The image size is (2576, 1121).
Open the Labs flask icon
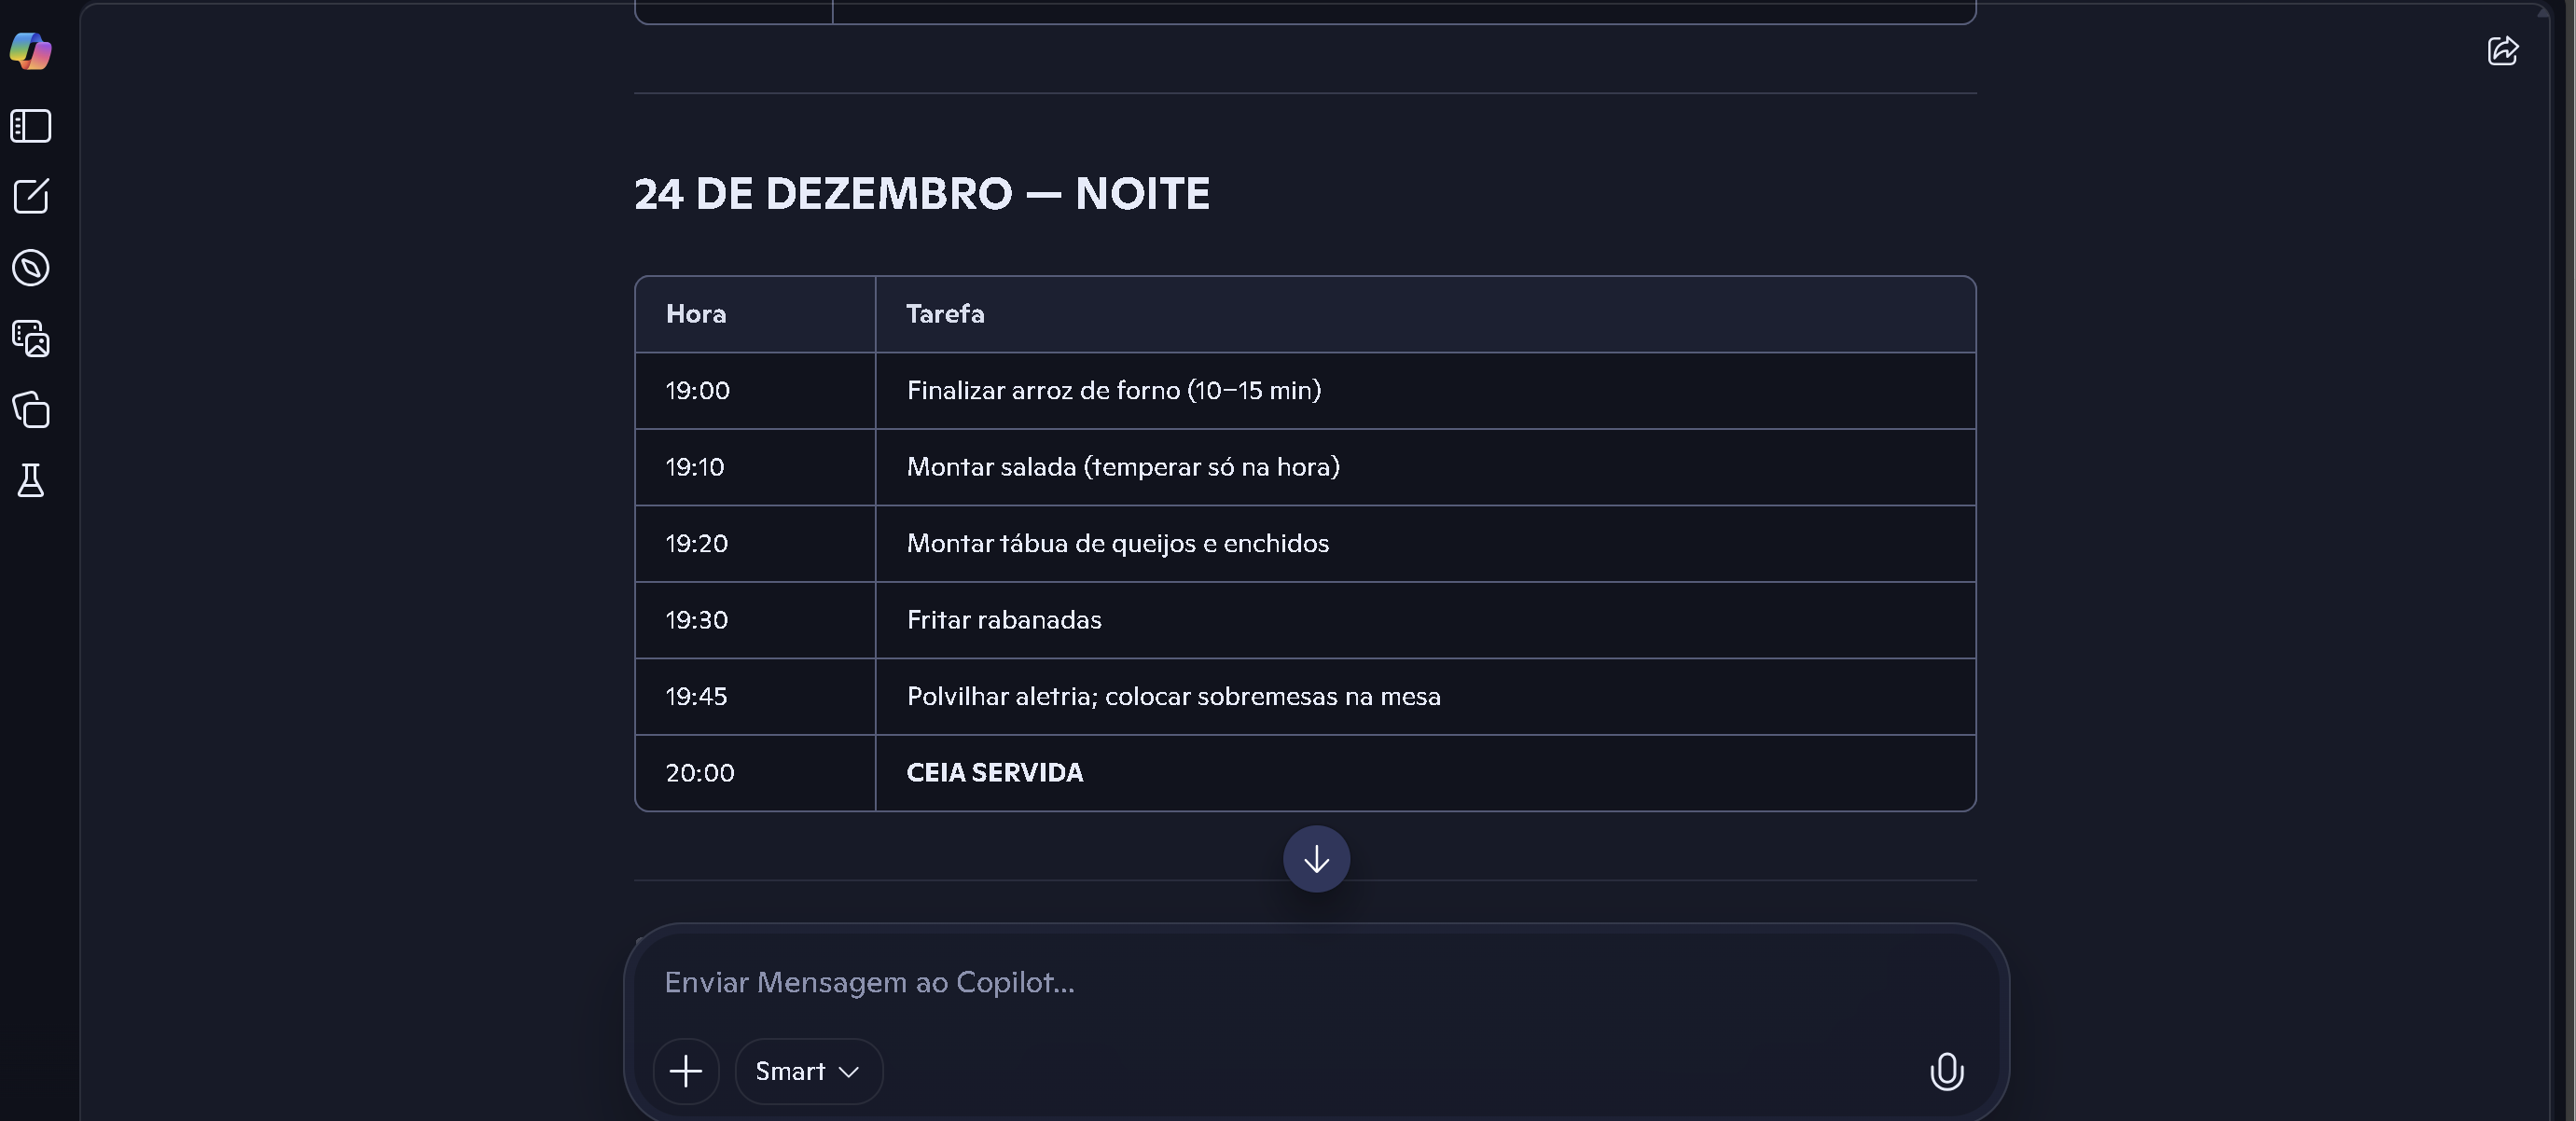30,481
